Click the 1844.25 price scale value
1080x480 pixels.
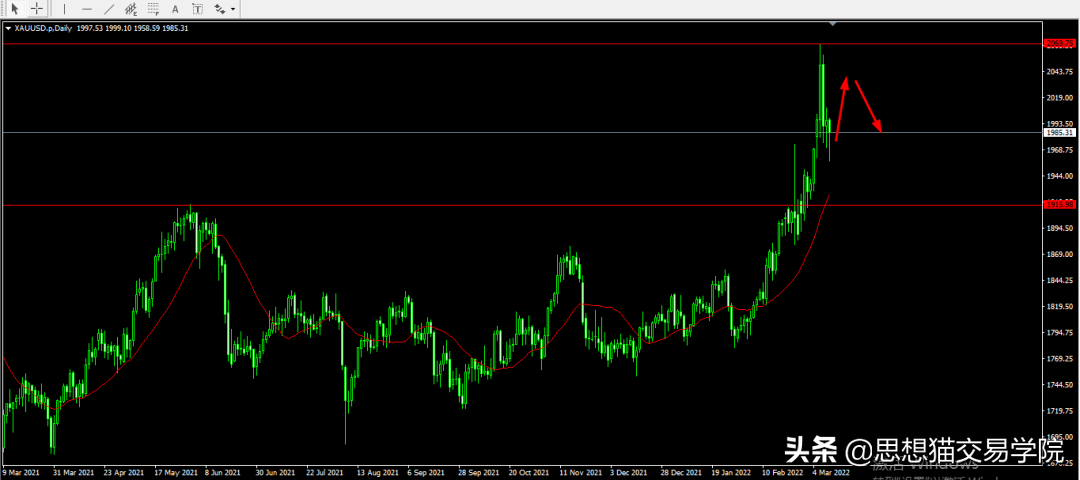pos(1060,280)
